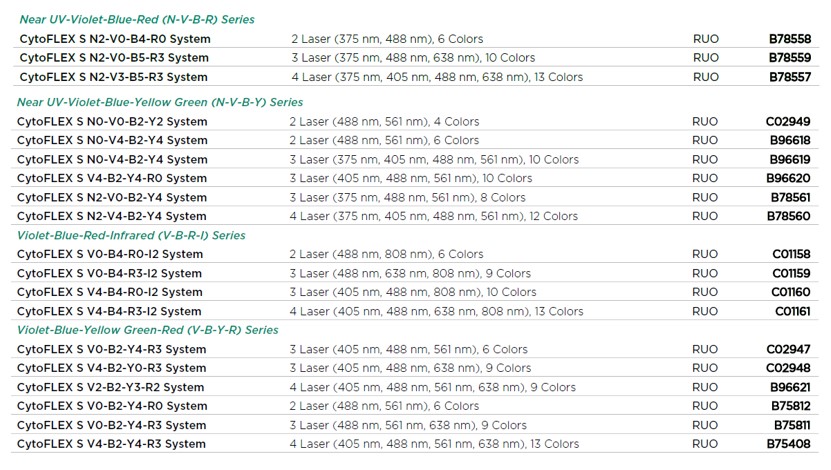Select CytoFLEX S V2-B2-Y3-R2 System
This screenshot has height=470, width=831.
click(111, 387)
